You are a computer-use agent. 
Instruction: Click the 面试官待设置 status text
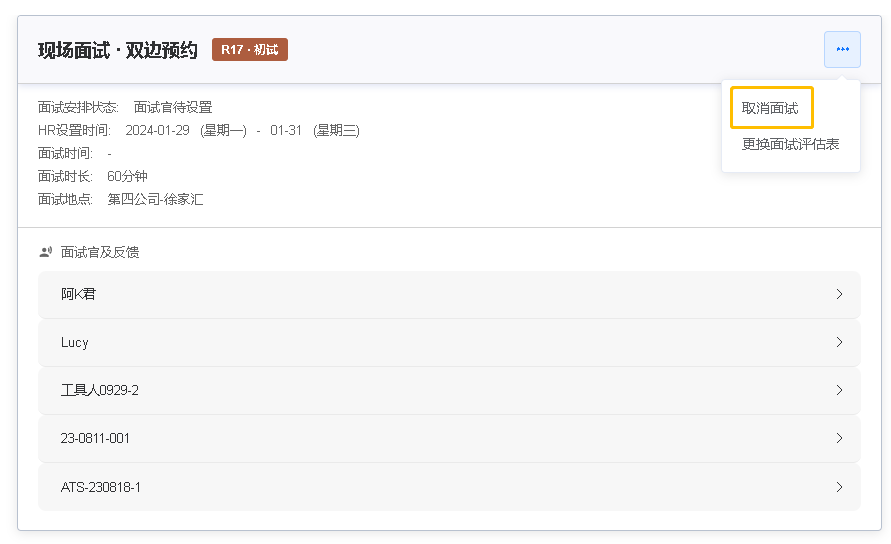point(173,107)
